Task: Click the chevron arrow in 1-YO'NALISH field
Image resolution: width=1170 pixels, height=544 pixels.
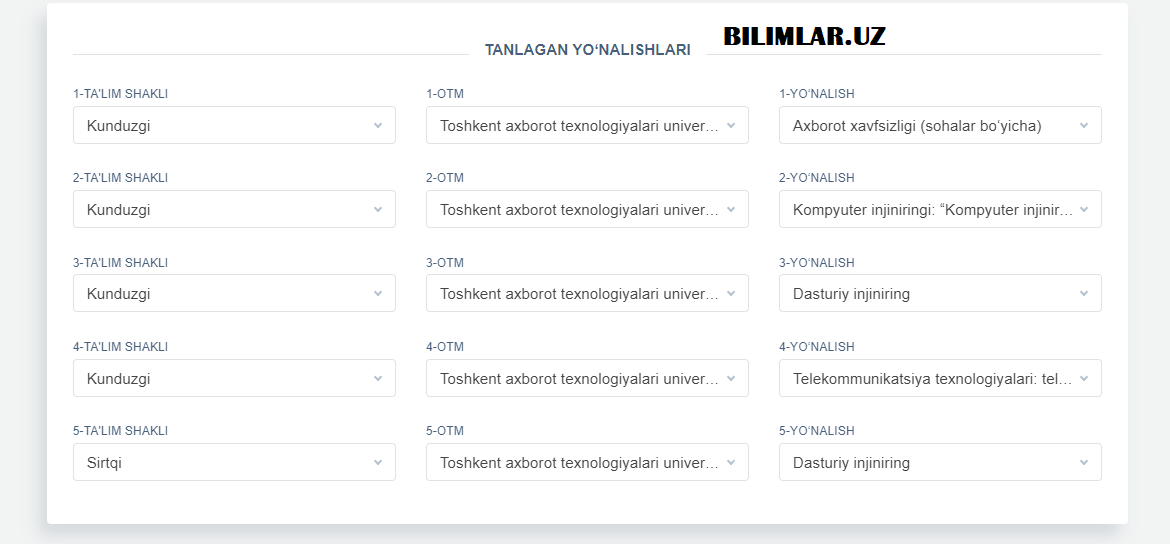Action: coord(1084,126)
